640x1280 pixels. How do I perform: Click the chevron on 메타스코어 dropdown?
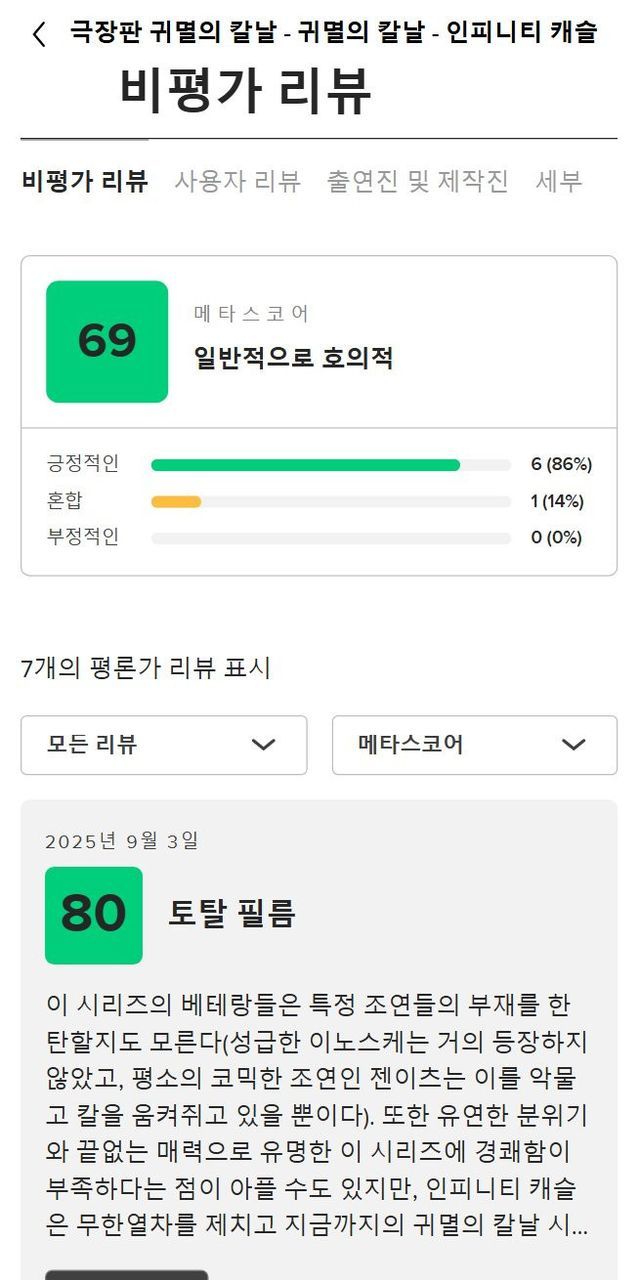[573, 745]
